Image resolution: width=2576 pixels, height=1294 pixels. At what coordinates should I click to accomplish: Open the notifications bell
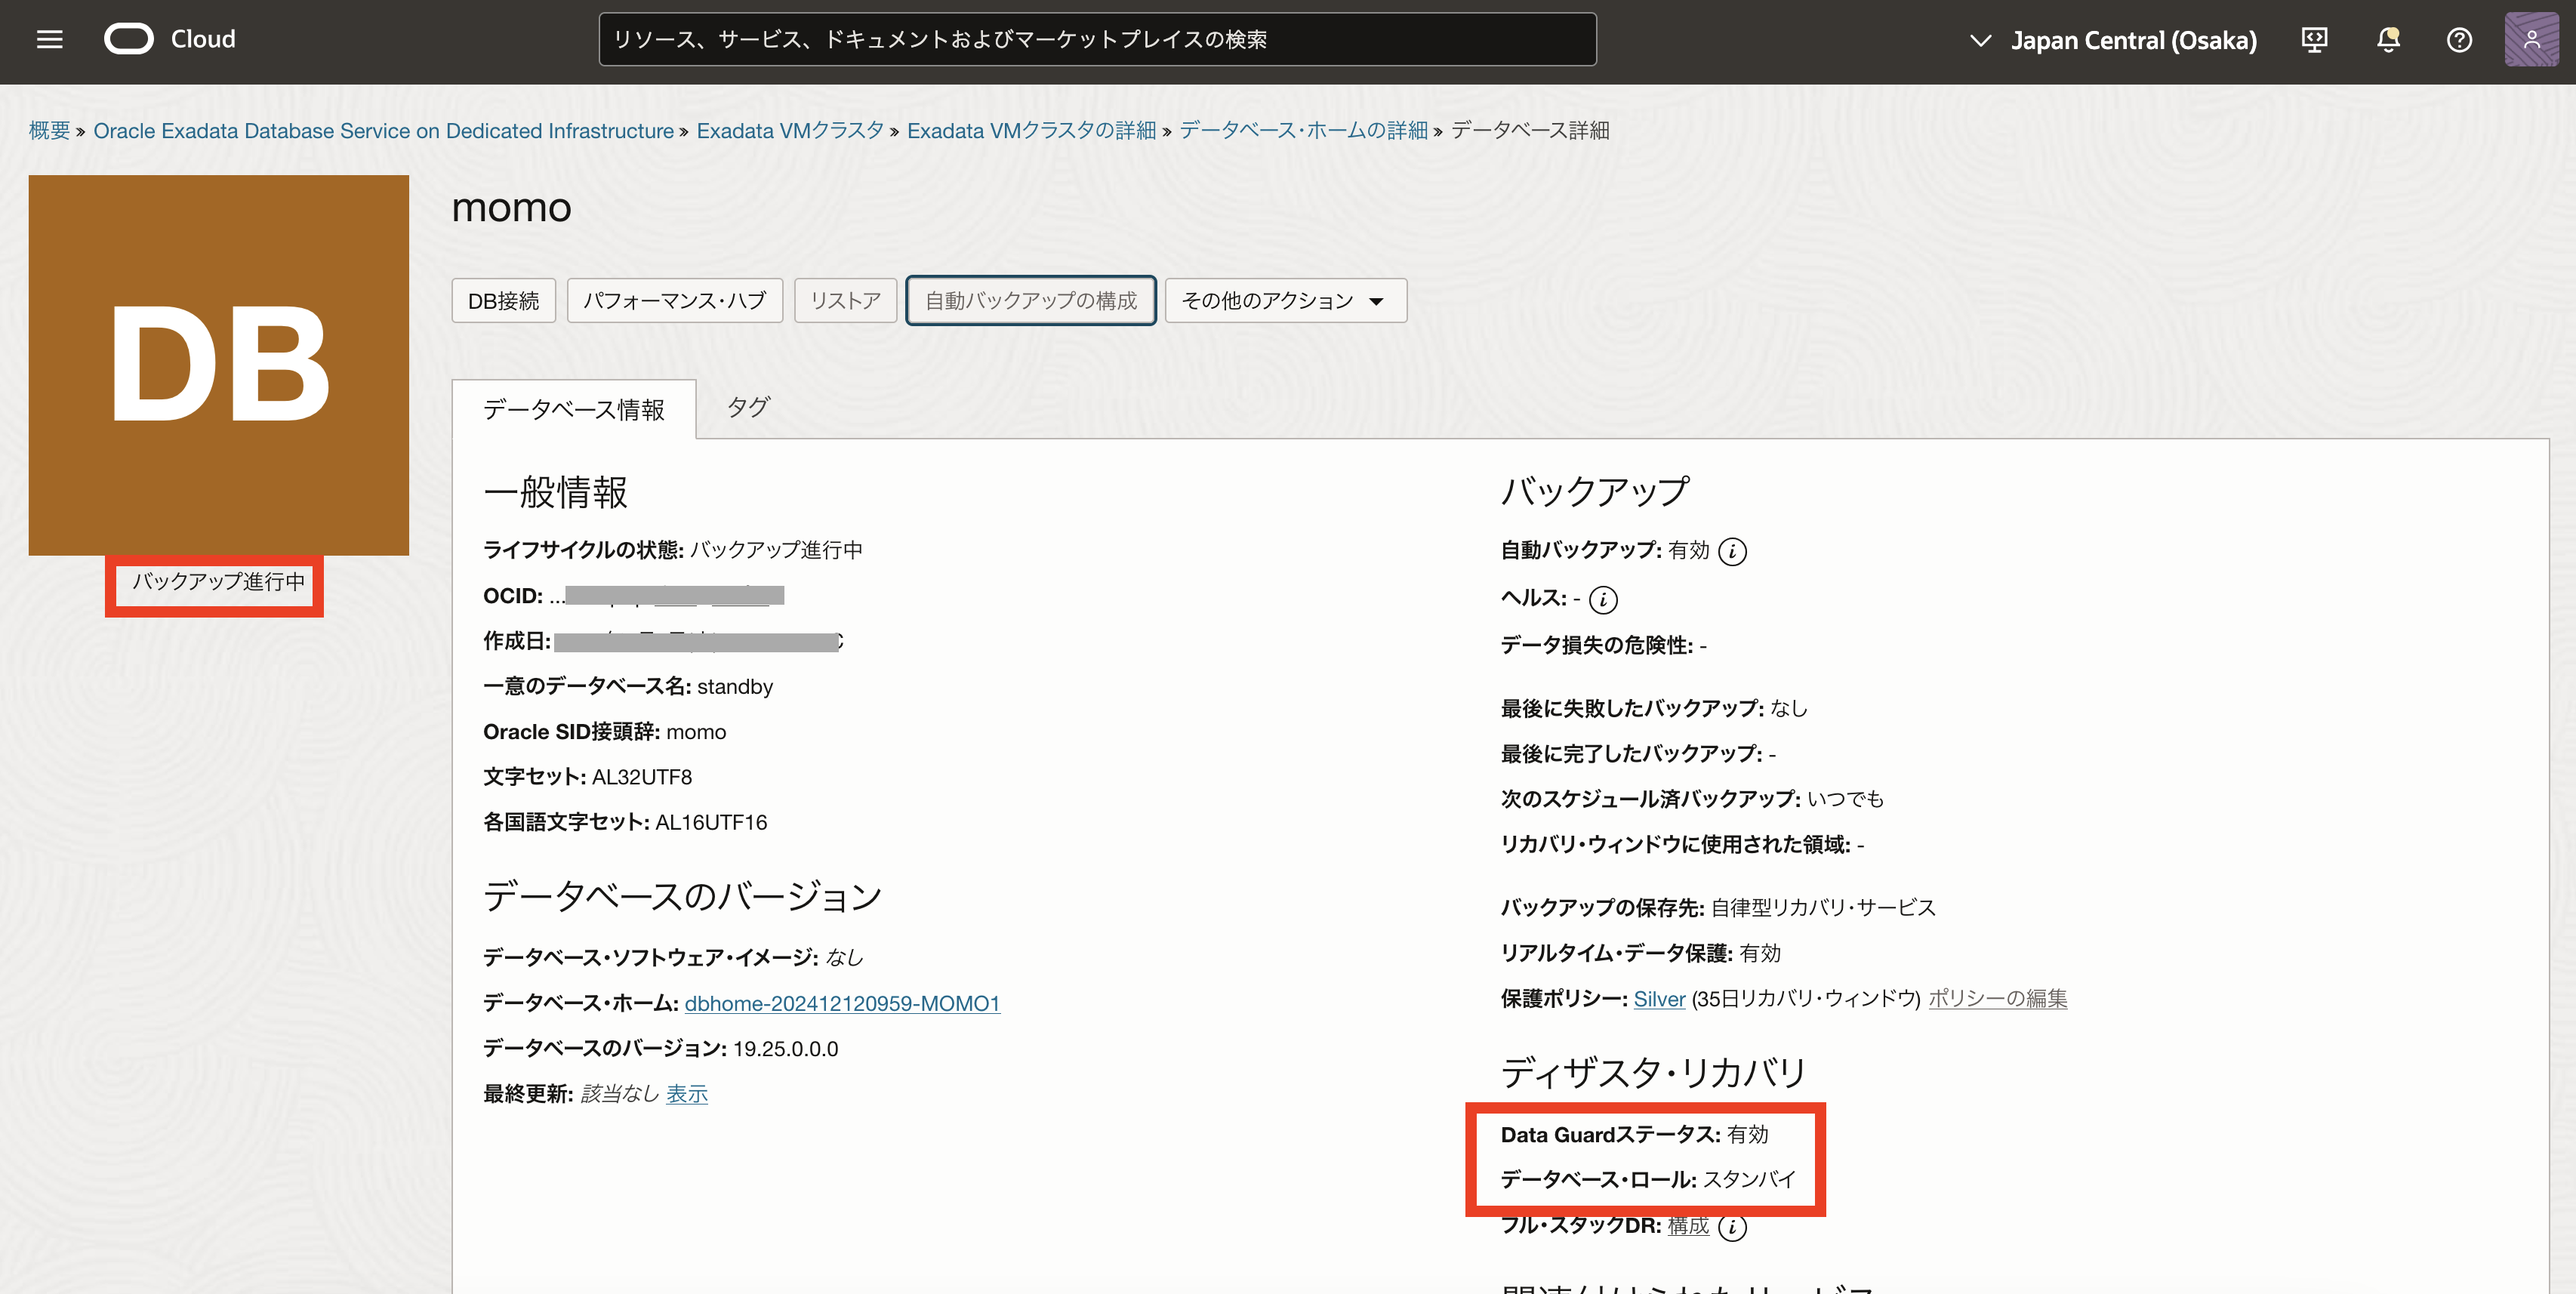2388,40
